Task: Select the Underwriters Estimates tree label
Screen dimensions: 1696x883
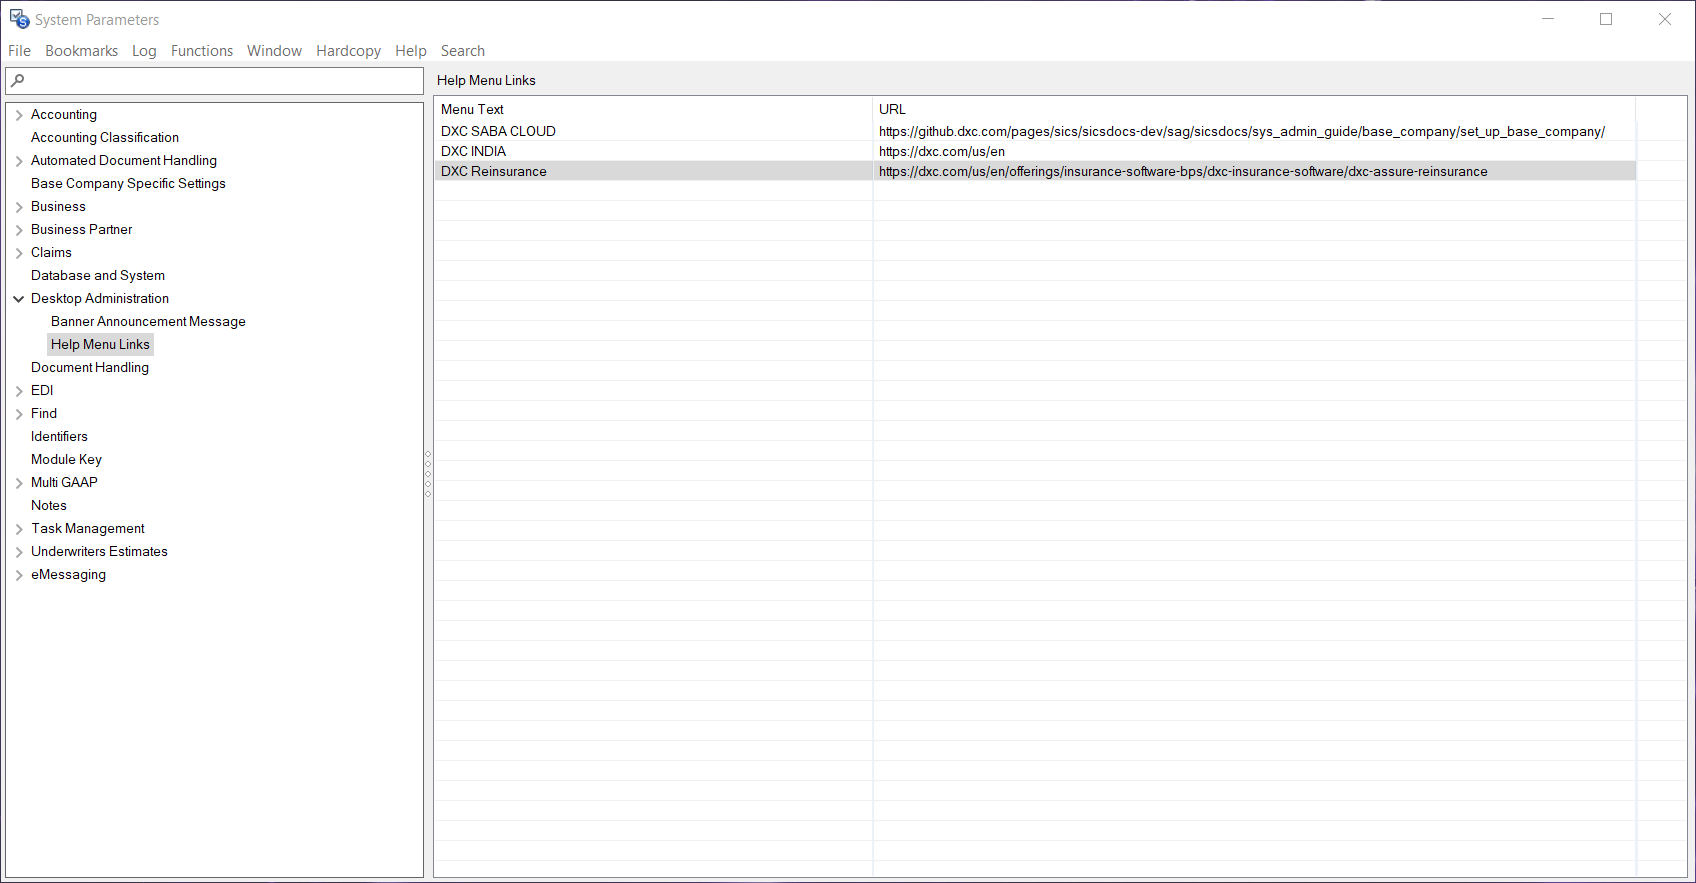Action: click(99, 552)
